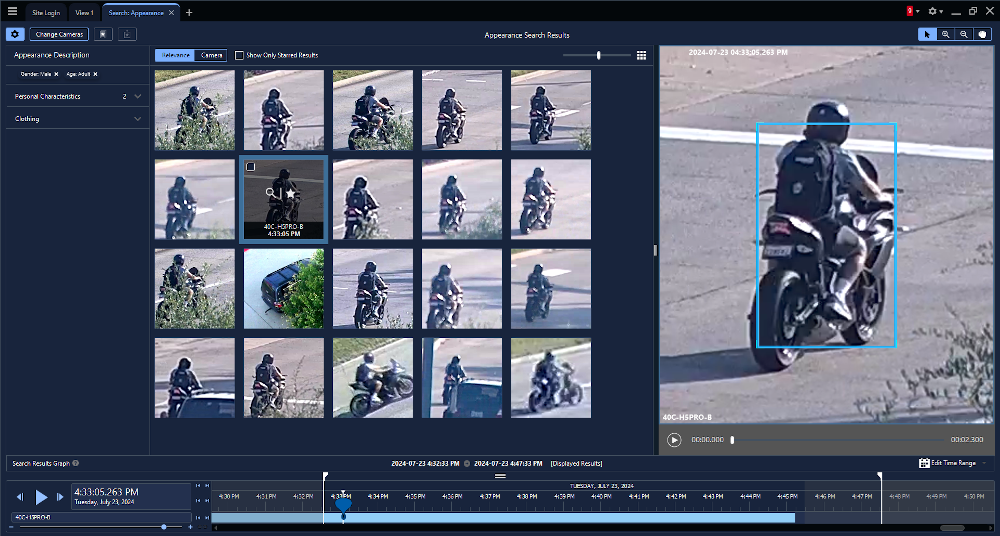Click the zoom in magnifier tool
This screenshot has height=536, width=1000.
point(946,34)
